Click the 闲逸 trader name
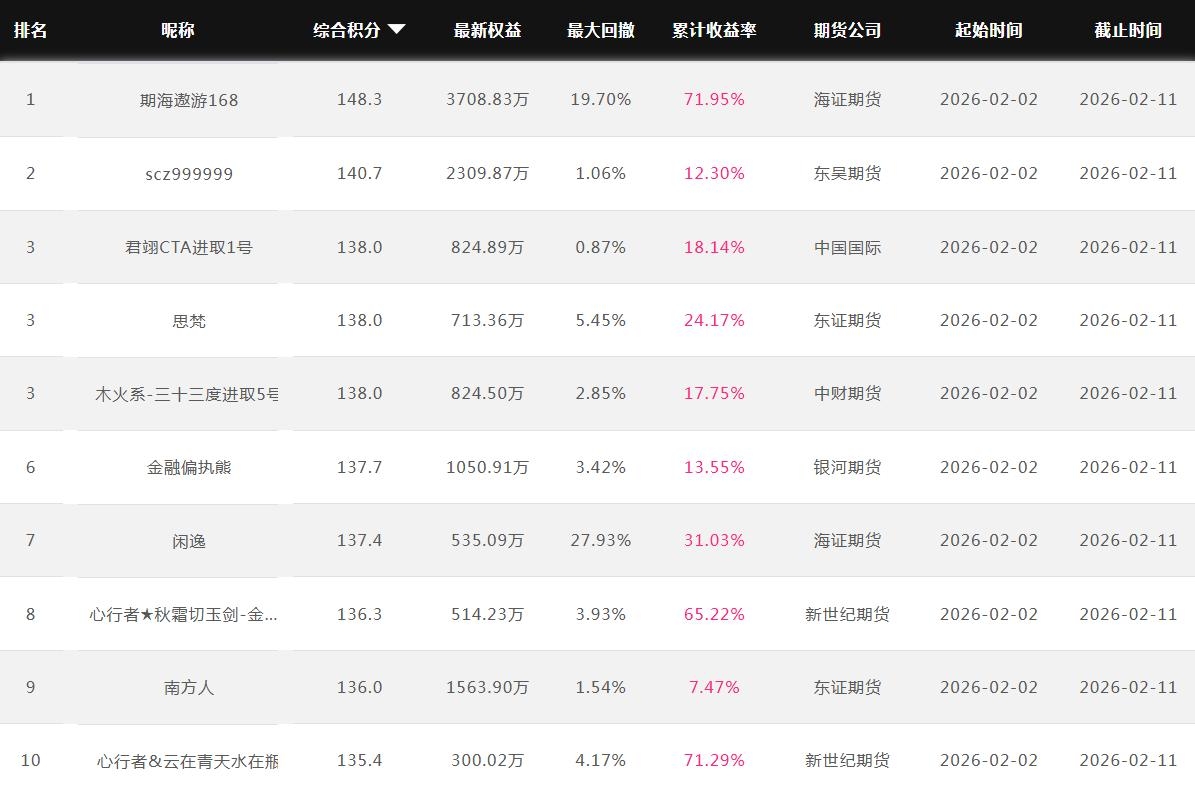 (189, 541)
